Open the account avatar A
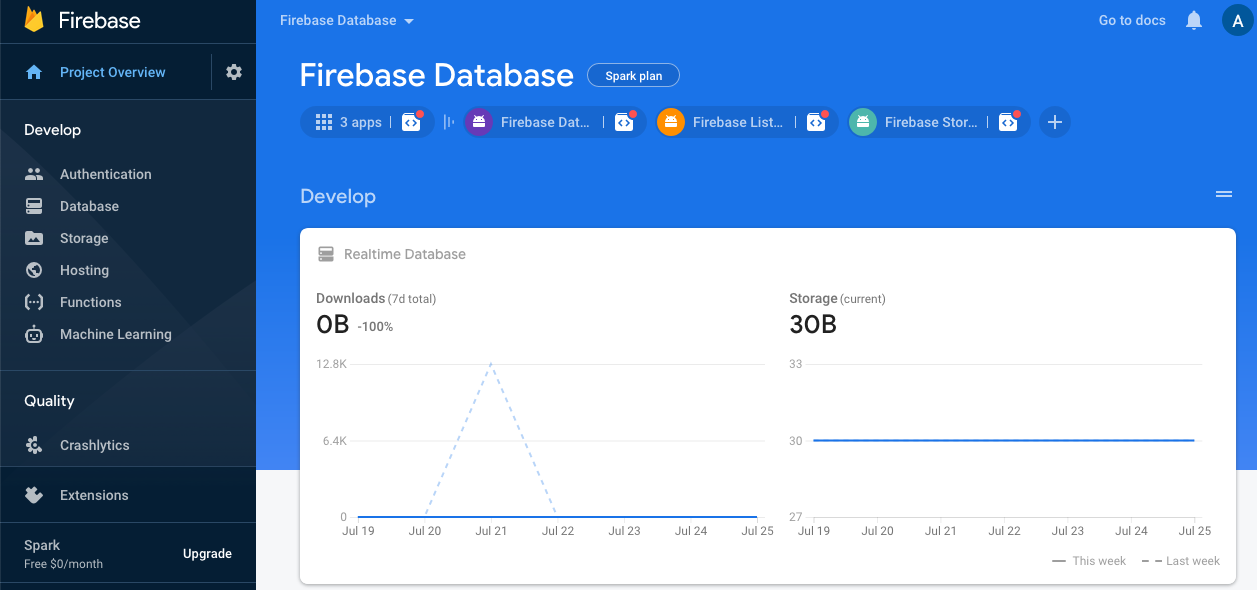The image size is (1257, 590). coord(1238,20)
